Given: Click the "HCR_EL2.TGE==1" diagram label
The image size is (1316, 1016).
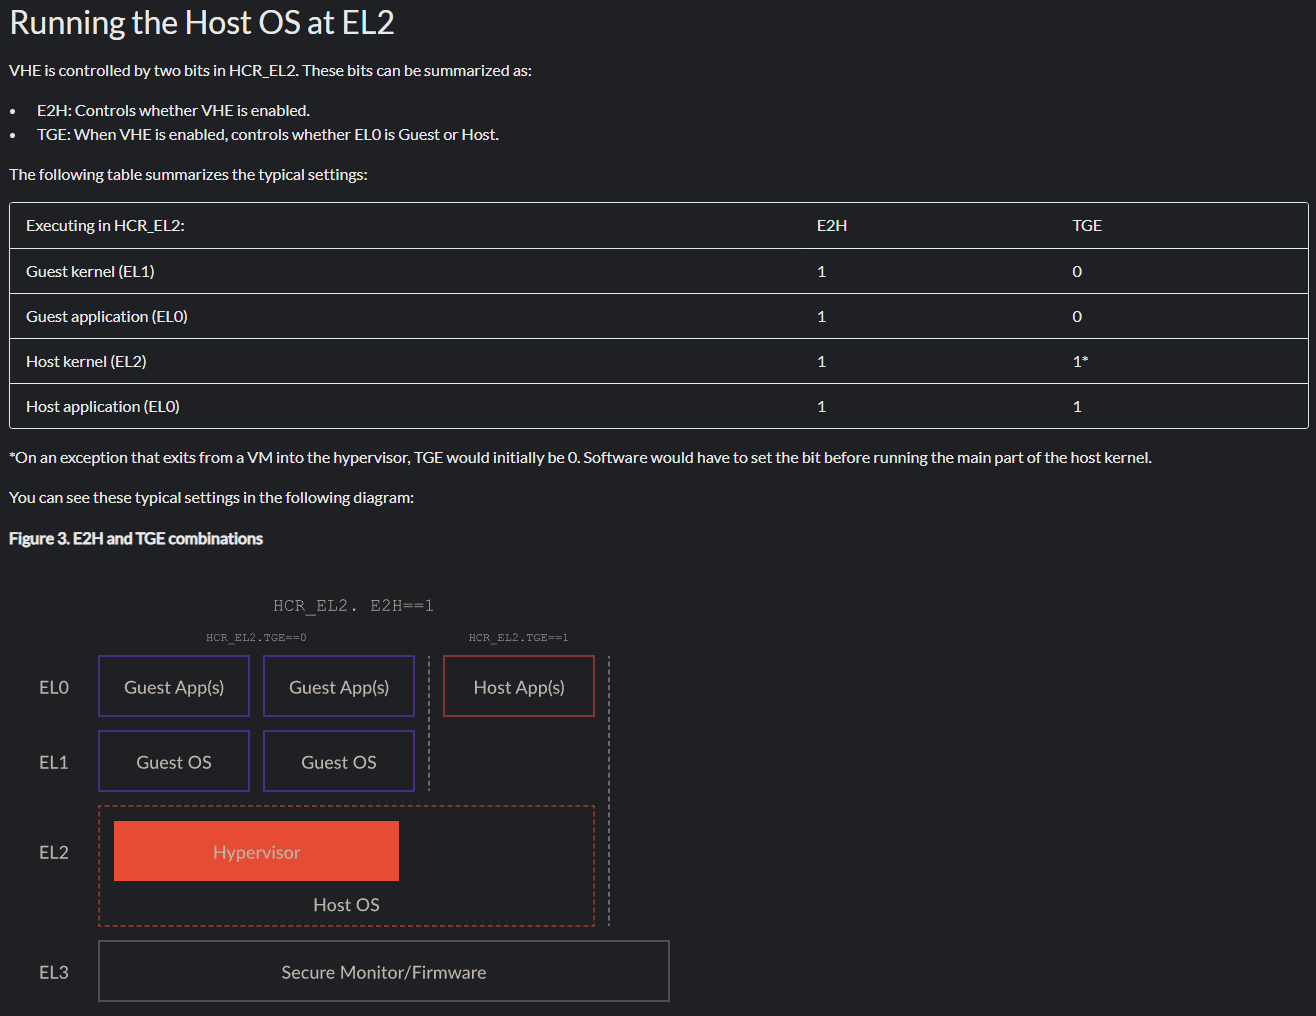Looking at the screenshot, I should [518, 638].
